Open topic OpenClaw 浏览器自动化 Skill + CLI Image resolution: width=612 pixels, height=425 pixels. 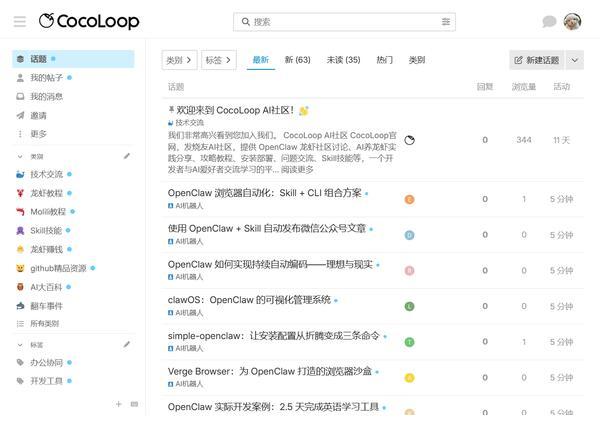click(265, 193)
